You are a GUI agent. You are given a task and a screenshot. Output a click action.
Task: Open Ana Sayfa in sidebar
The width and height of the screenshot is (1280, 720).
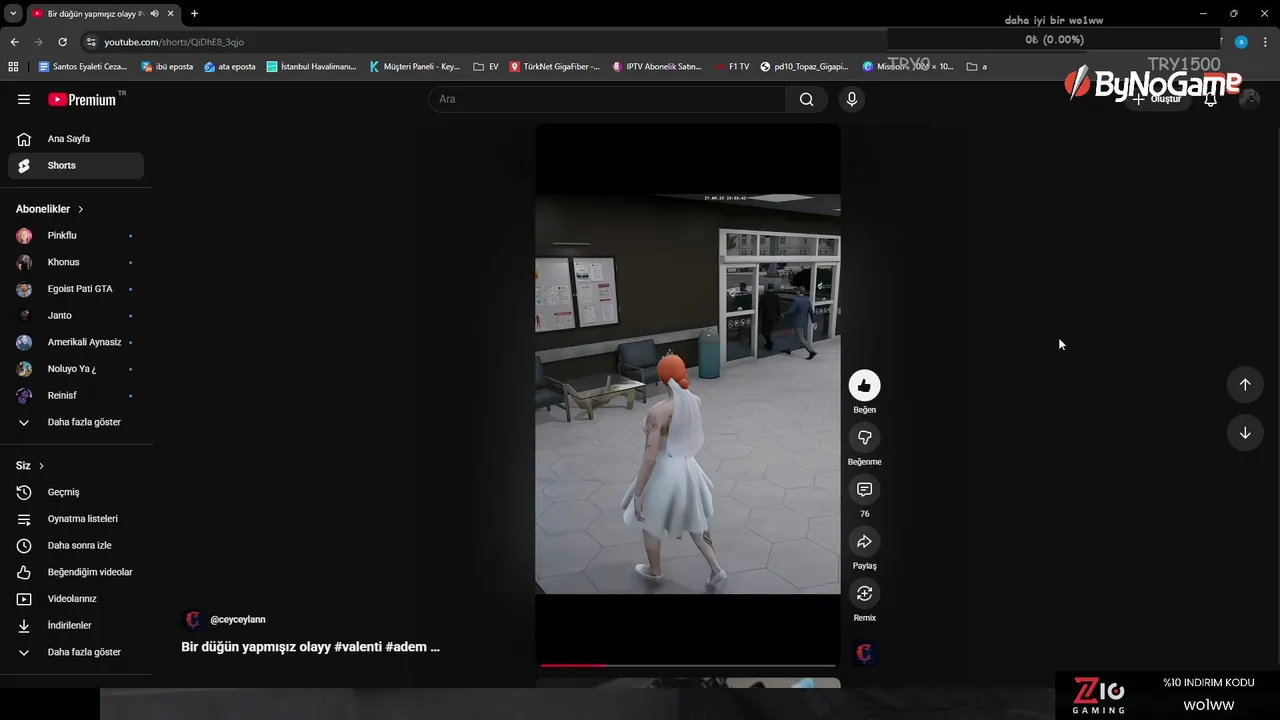76,139
